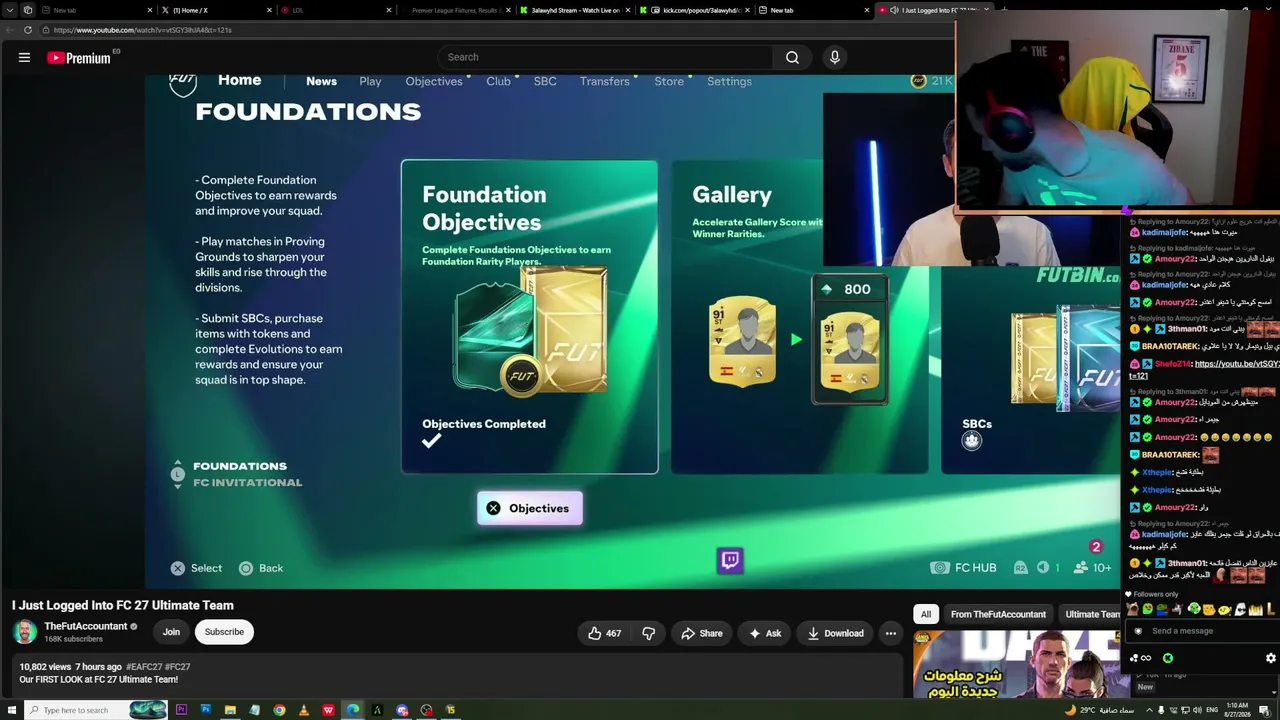This screenshot has width=1280, height=720.
Task: Click the Ask button
Action: point(764,633)
